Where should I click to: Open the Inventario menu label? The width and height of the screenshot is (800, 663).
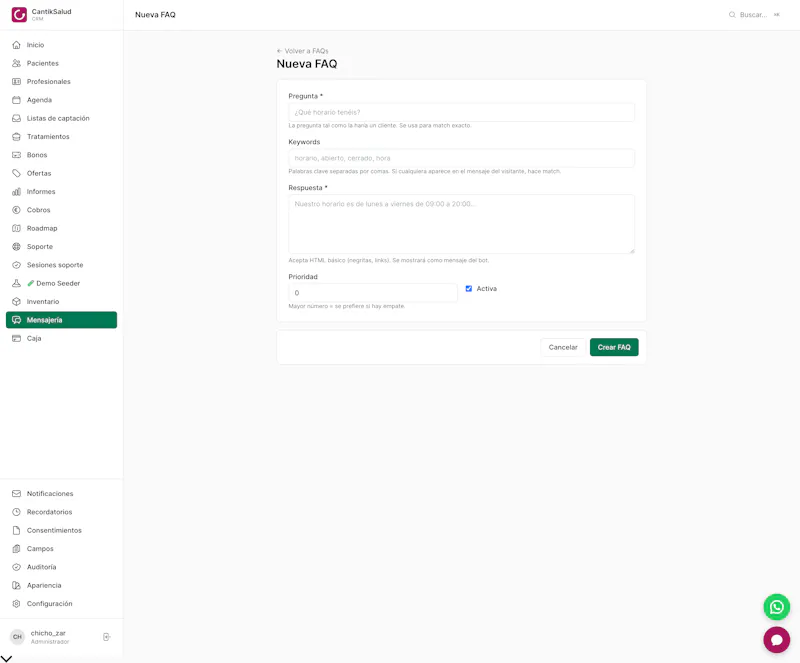coord(43,302)
